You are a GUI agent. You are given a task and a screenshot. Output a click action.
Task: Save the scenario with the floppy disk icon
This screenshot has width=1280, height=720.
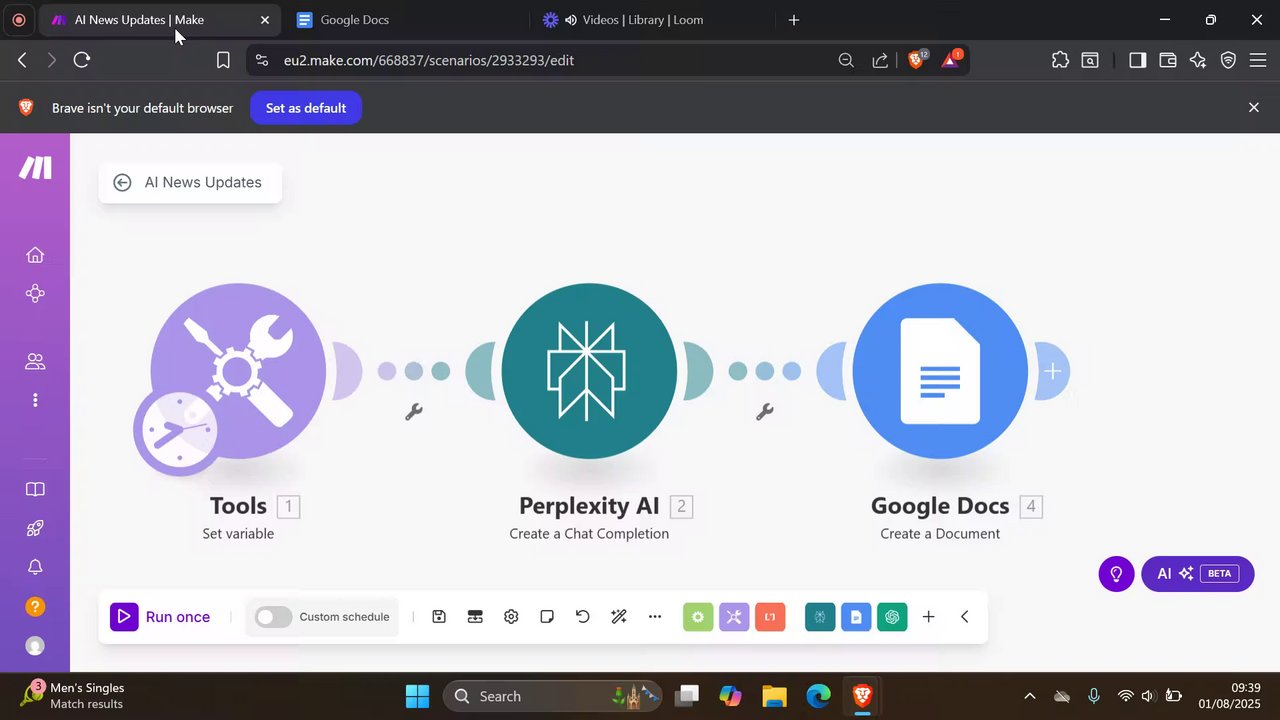[439, 617]
